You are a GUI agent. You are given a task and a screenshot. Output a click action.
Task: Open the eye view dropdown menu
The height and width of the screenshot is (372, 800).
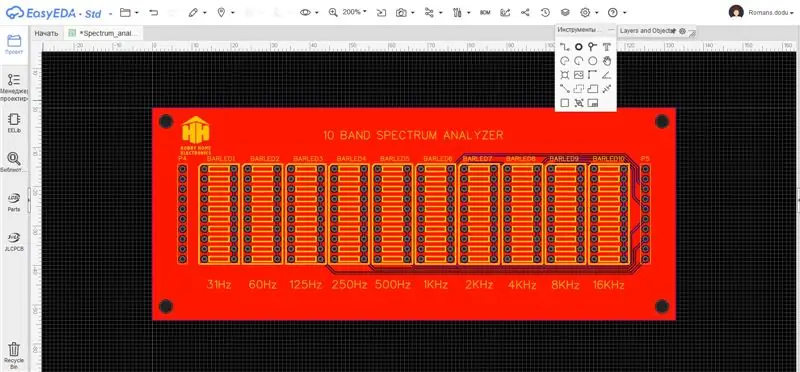coord(309,12)
